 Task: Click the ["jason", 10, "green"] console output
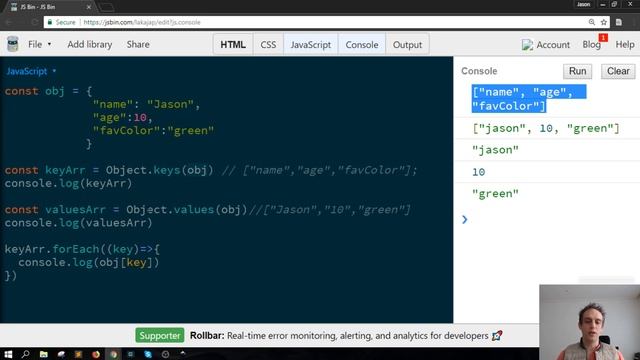coord(546,128)
